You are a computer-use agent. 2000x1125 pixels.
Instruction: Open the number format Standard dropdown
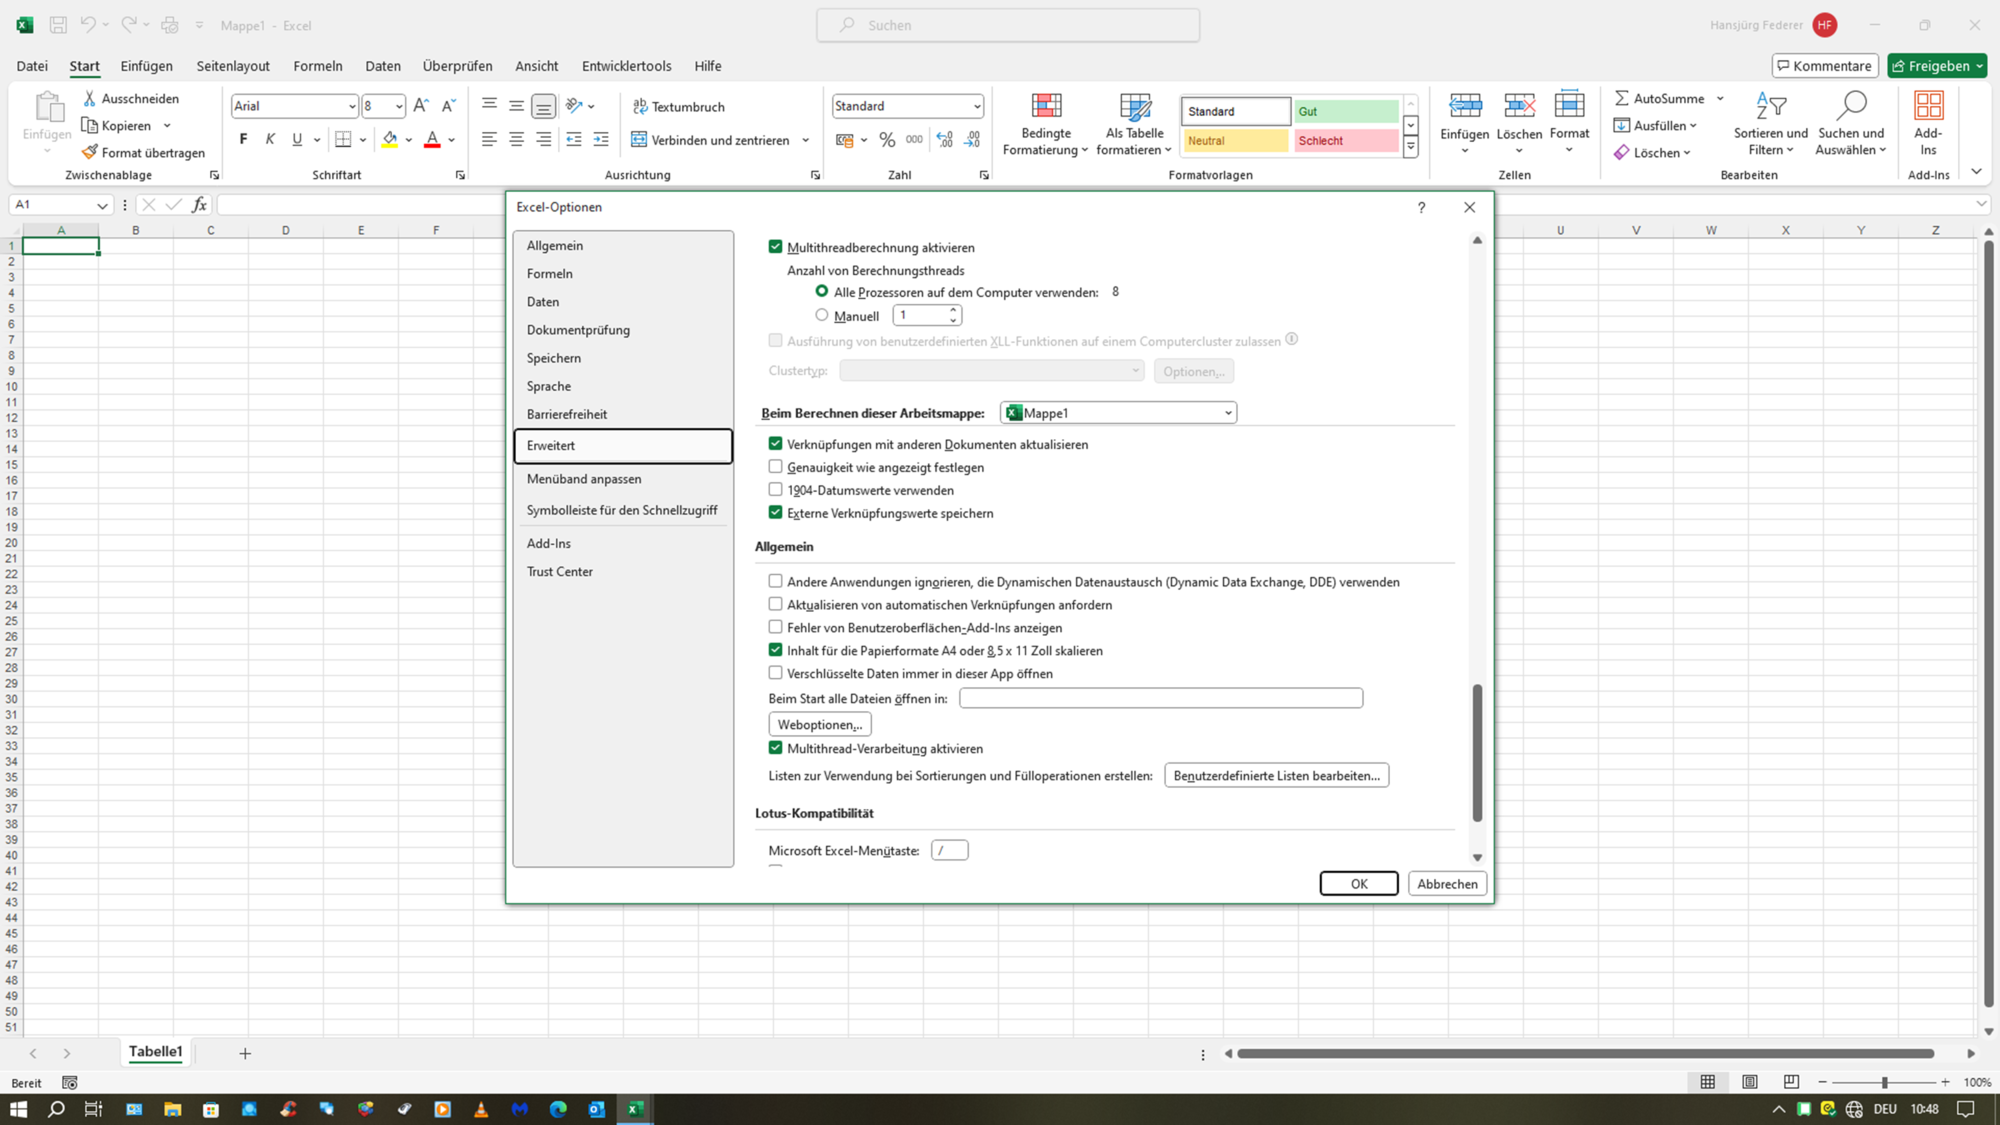click(x=977, y=106)
